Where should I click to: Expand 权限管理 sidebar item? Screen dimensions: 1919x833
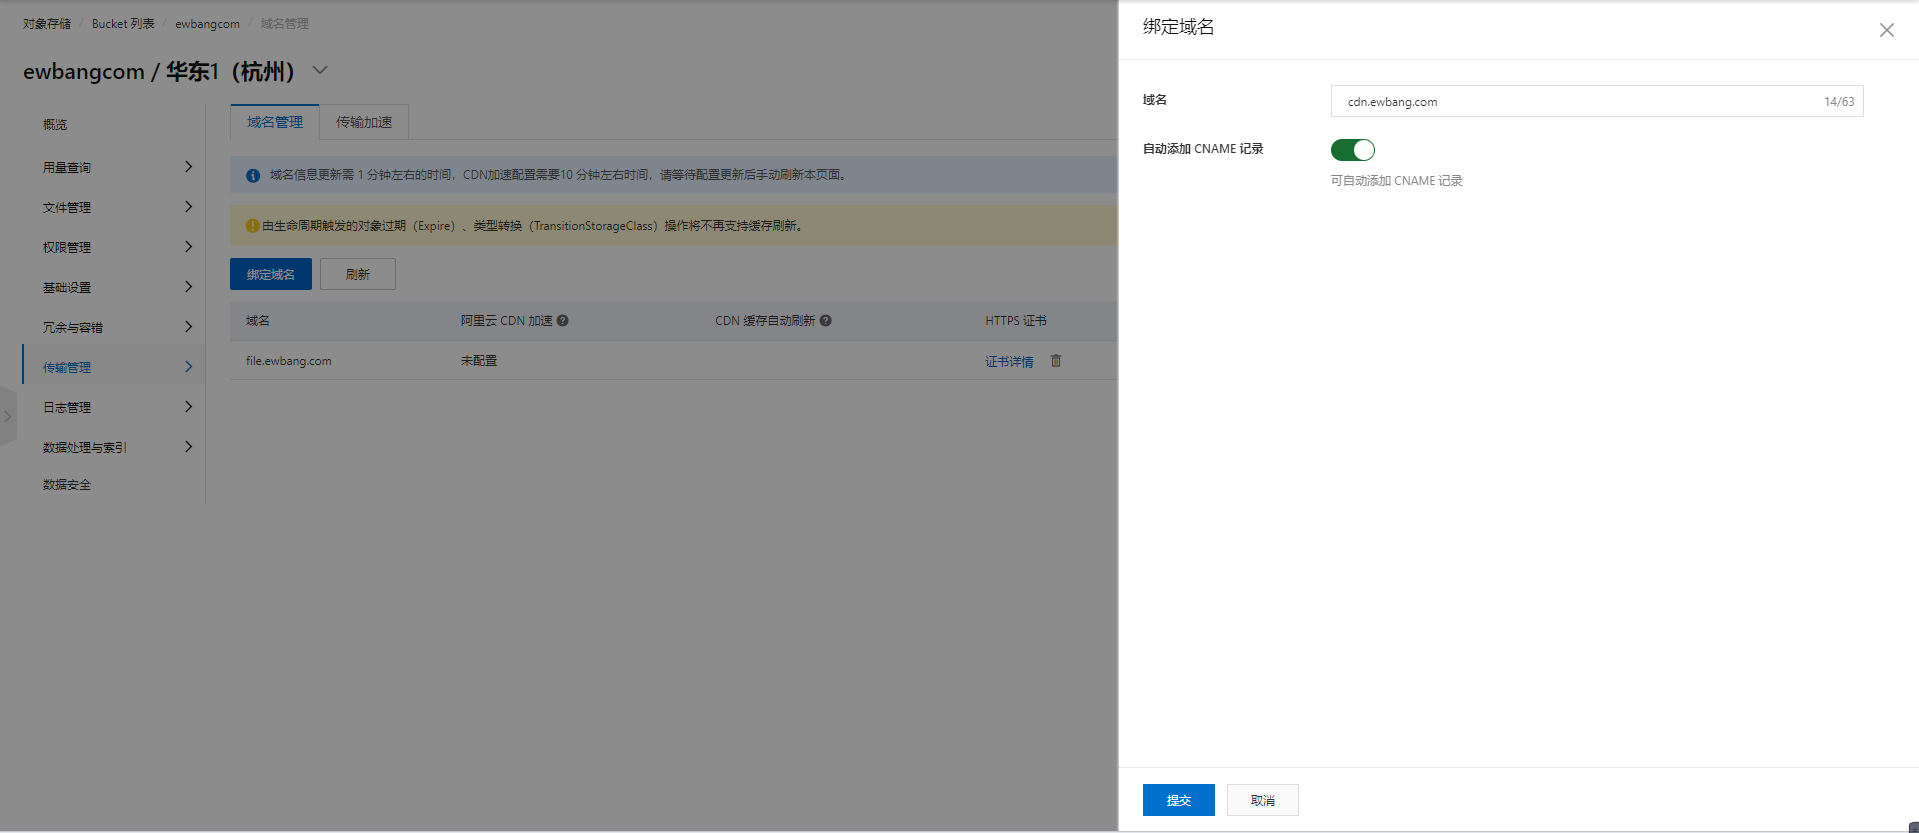(x=113, y=247)
